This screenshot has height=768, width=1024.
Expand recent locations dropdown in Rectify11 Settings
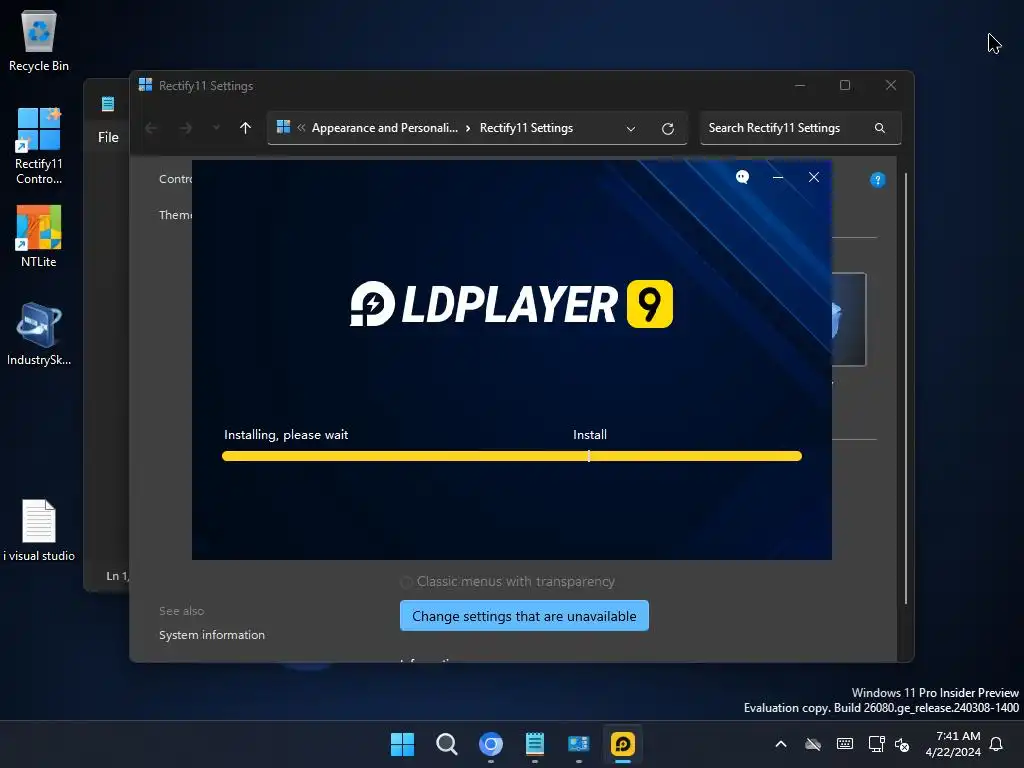[x=216, y=128]
